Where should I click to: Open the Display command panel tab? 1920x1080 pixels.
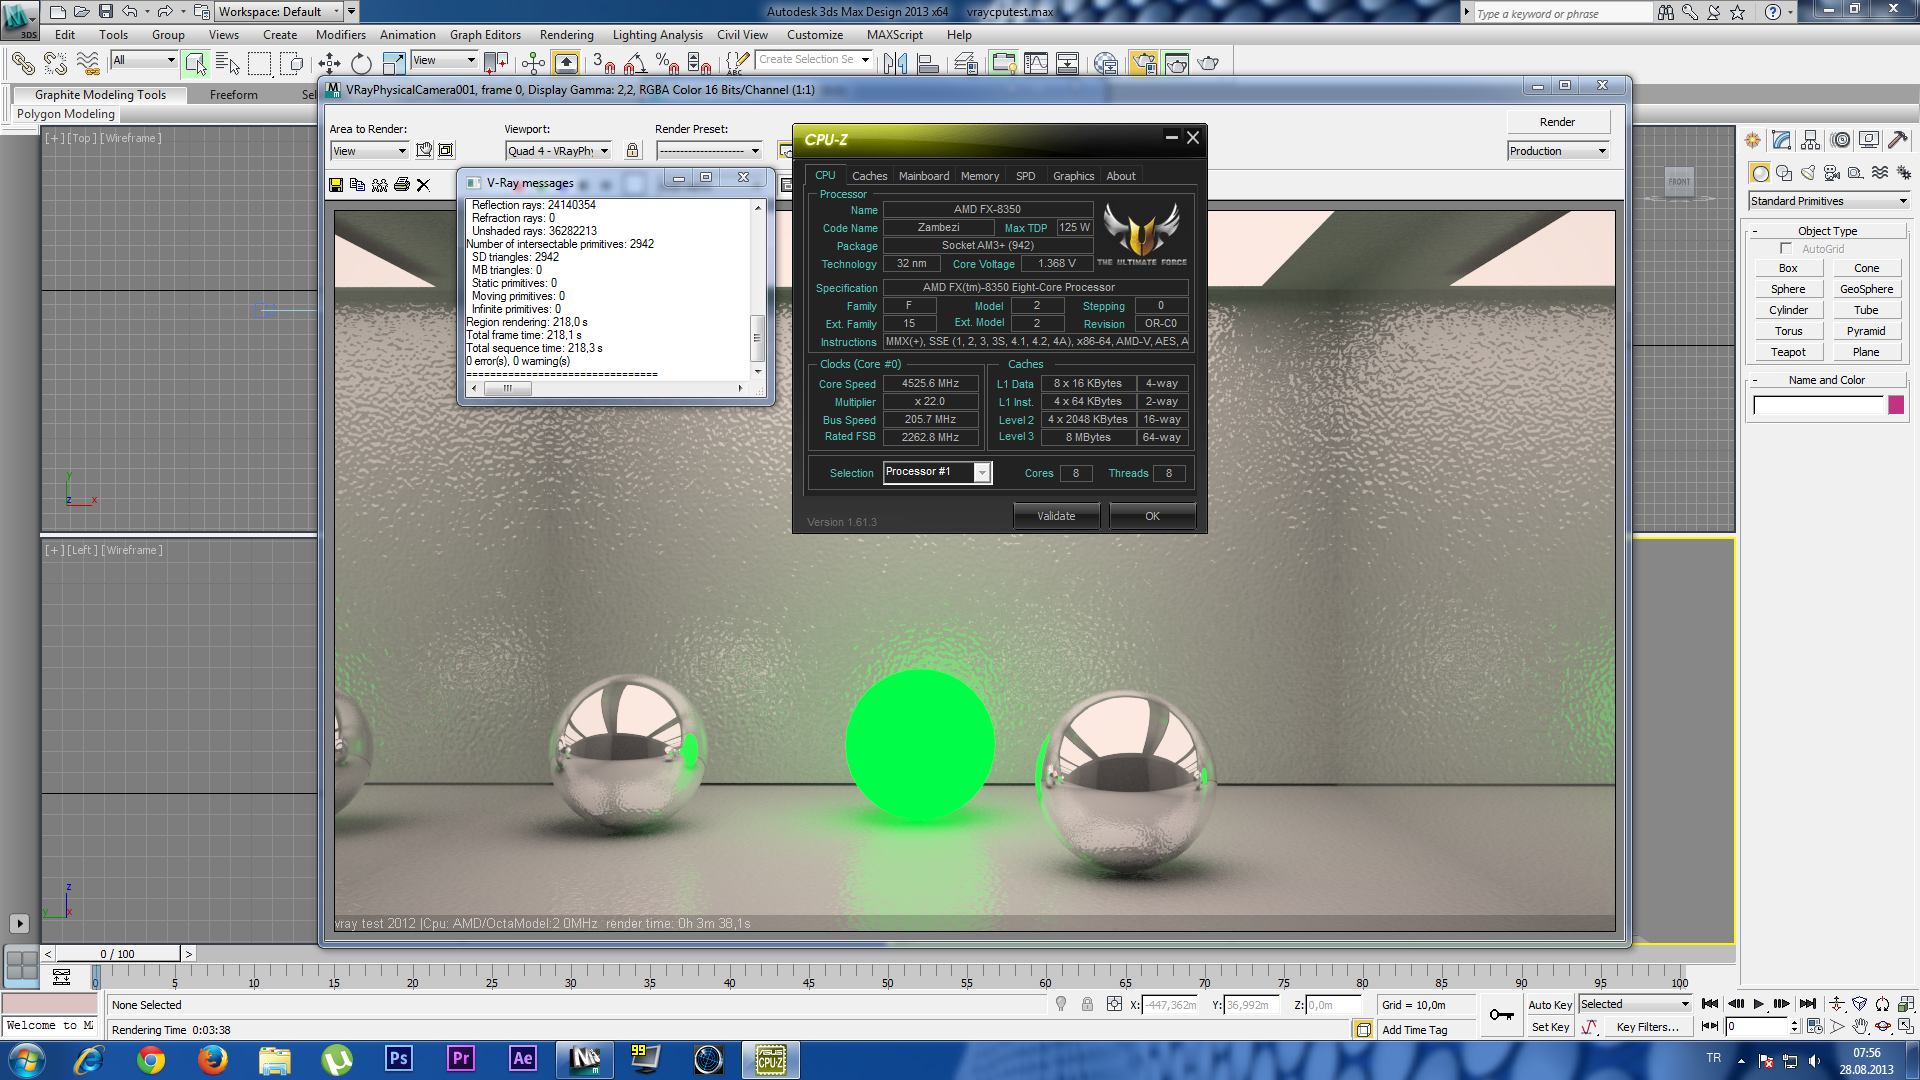coord(1868,140)
